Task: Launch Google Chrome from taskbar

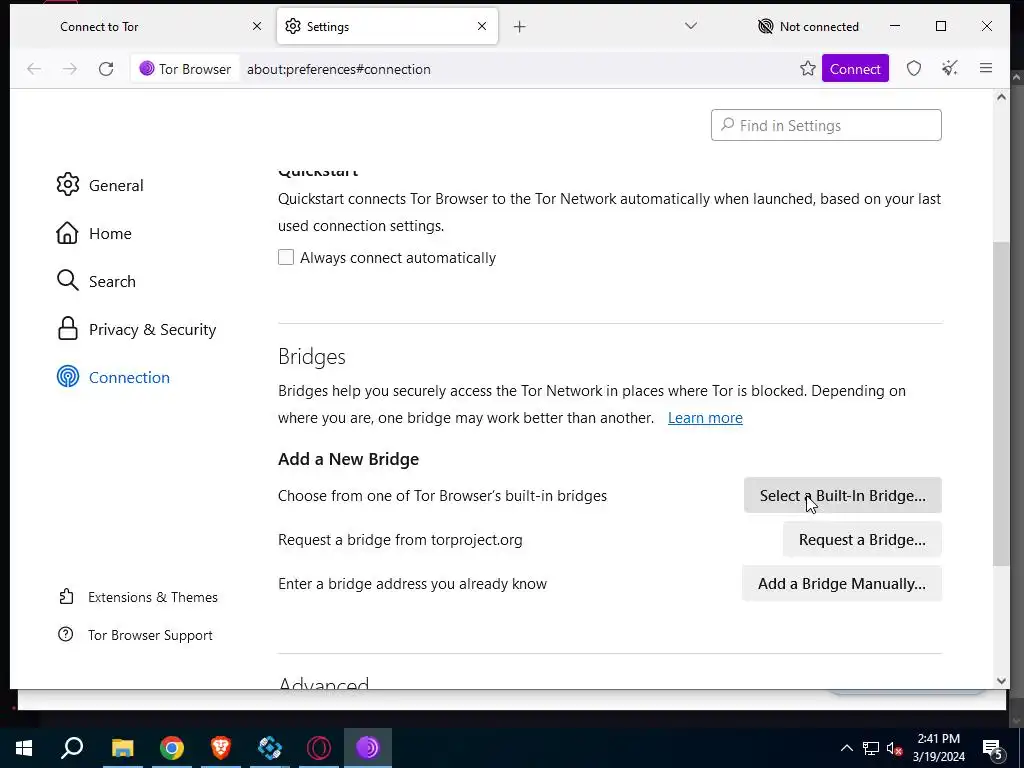Action: (172, 748)
